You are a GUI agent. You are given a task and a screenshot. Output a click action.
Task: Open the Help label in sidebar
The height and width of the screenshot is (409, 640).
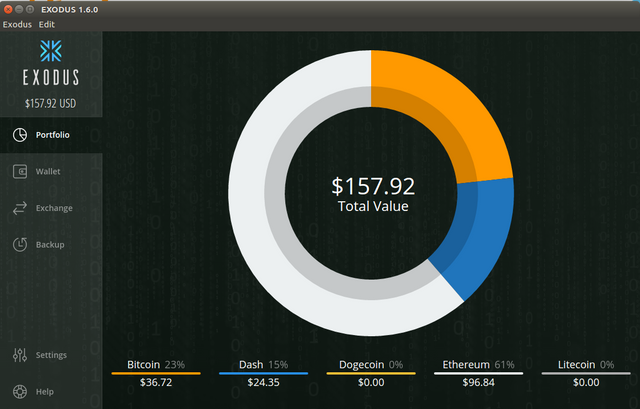click(44, 391)
